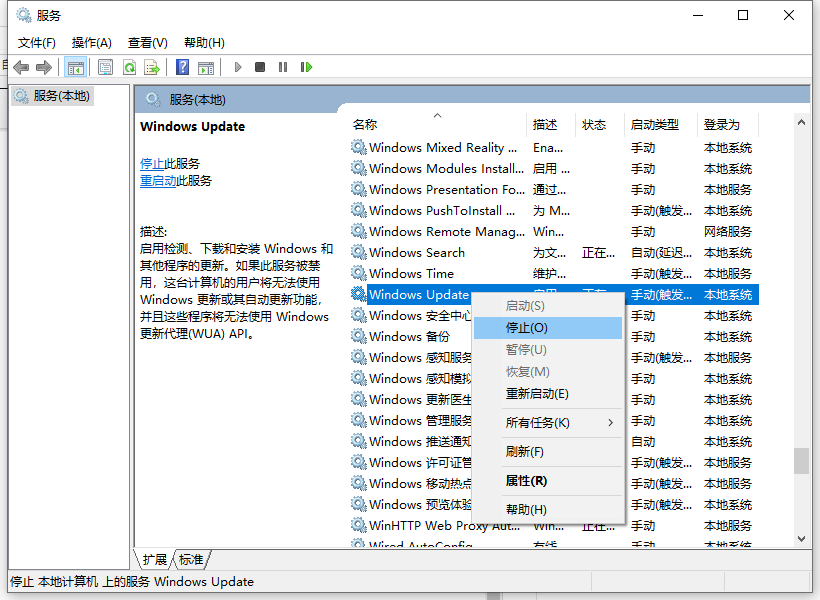Select 服务(本地) in the left tree
Image resolution: width=820 pixels, height=600 pixels.
pyautogui.click(x=52, y=96)
